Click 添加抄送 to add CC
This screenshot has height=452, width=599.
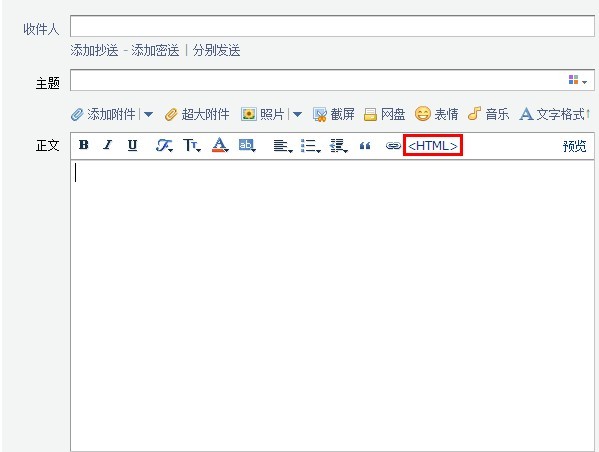(94, 50)
